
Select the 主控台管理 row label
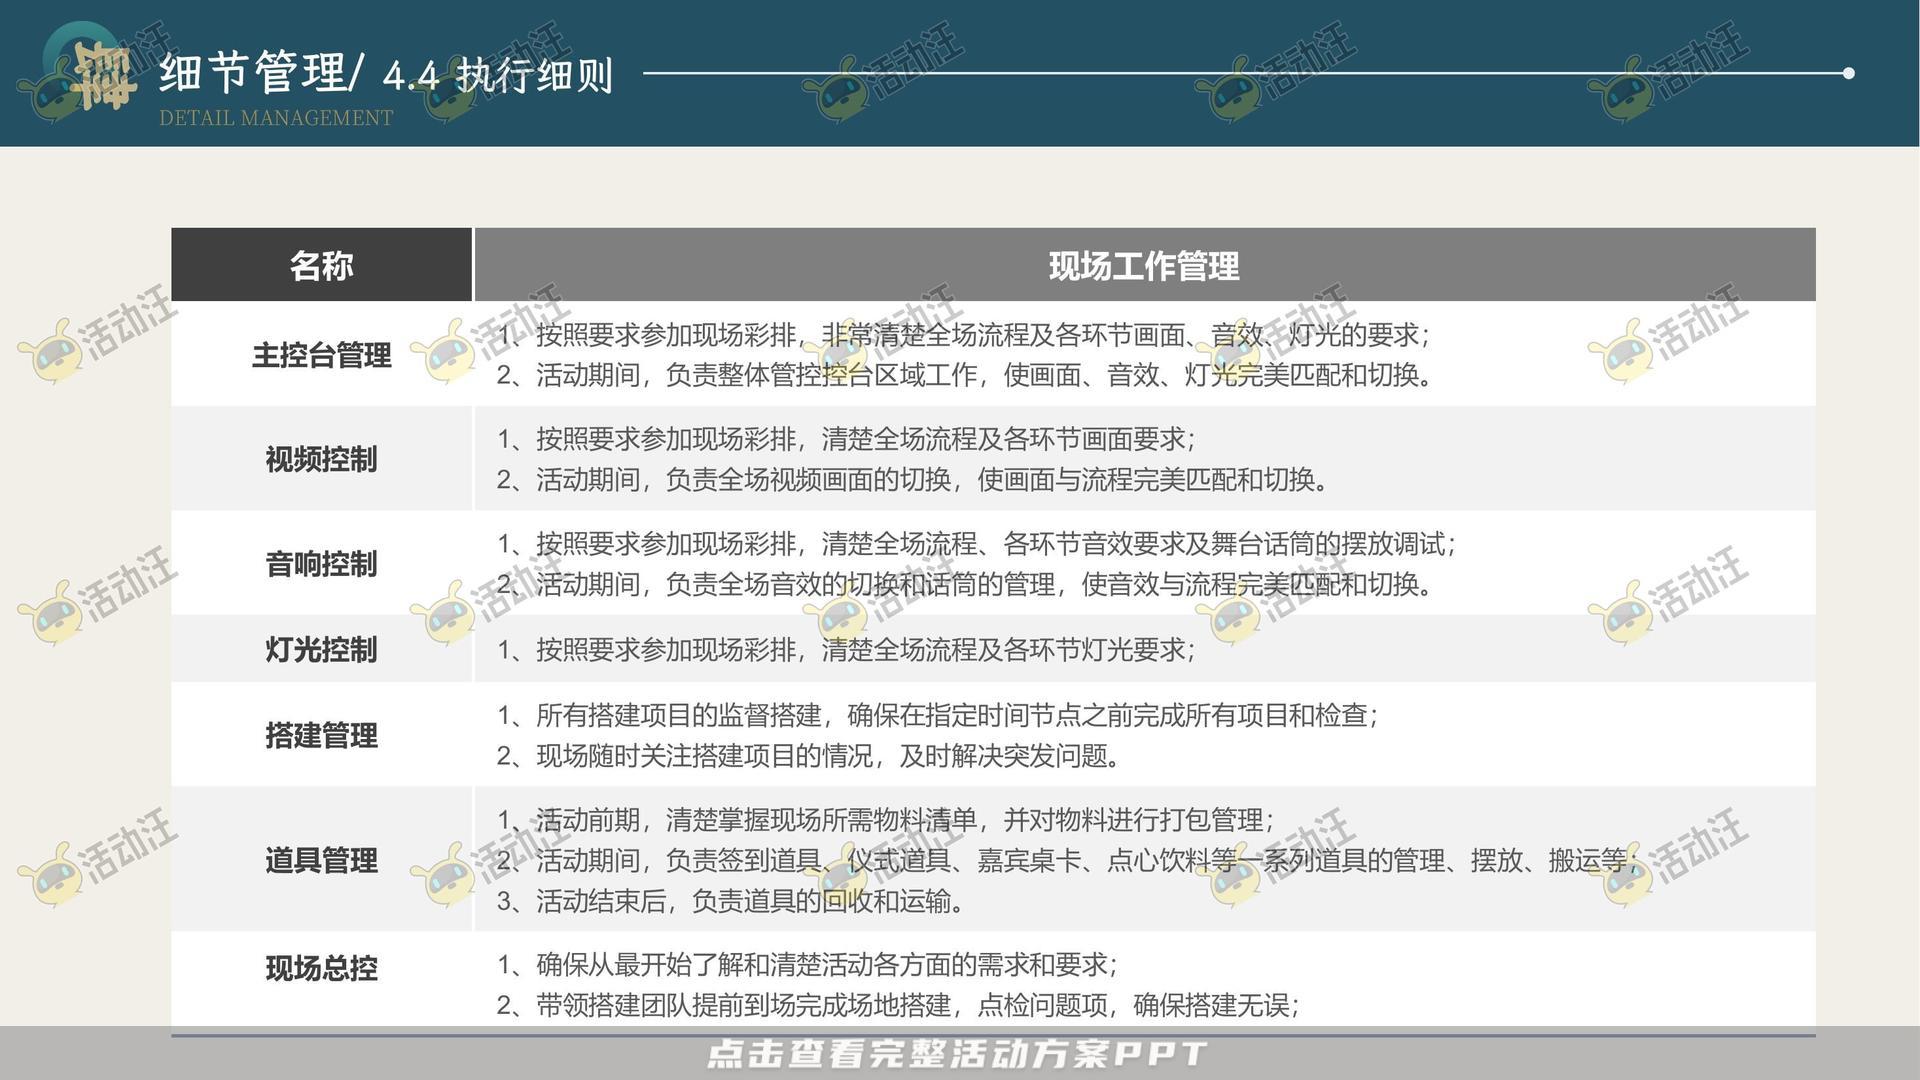(x=320, y=355)
